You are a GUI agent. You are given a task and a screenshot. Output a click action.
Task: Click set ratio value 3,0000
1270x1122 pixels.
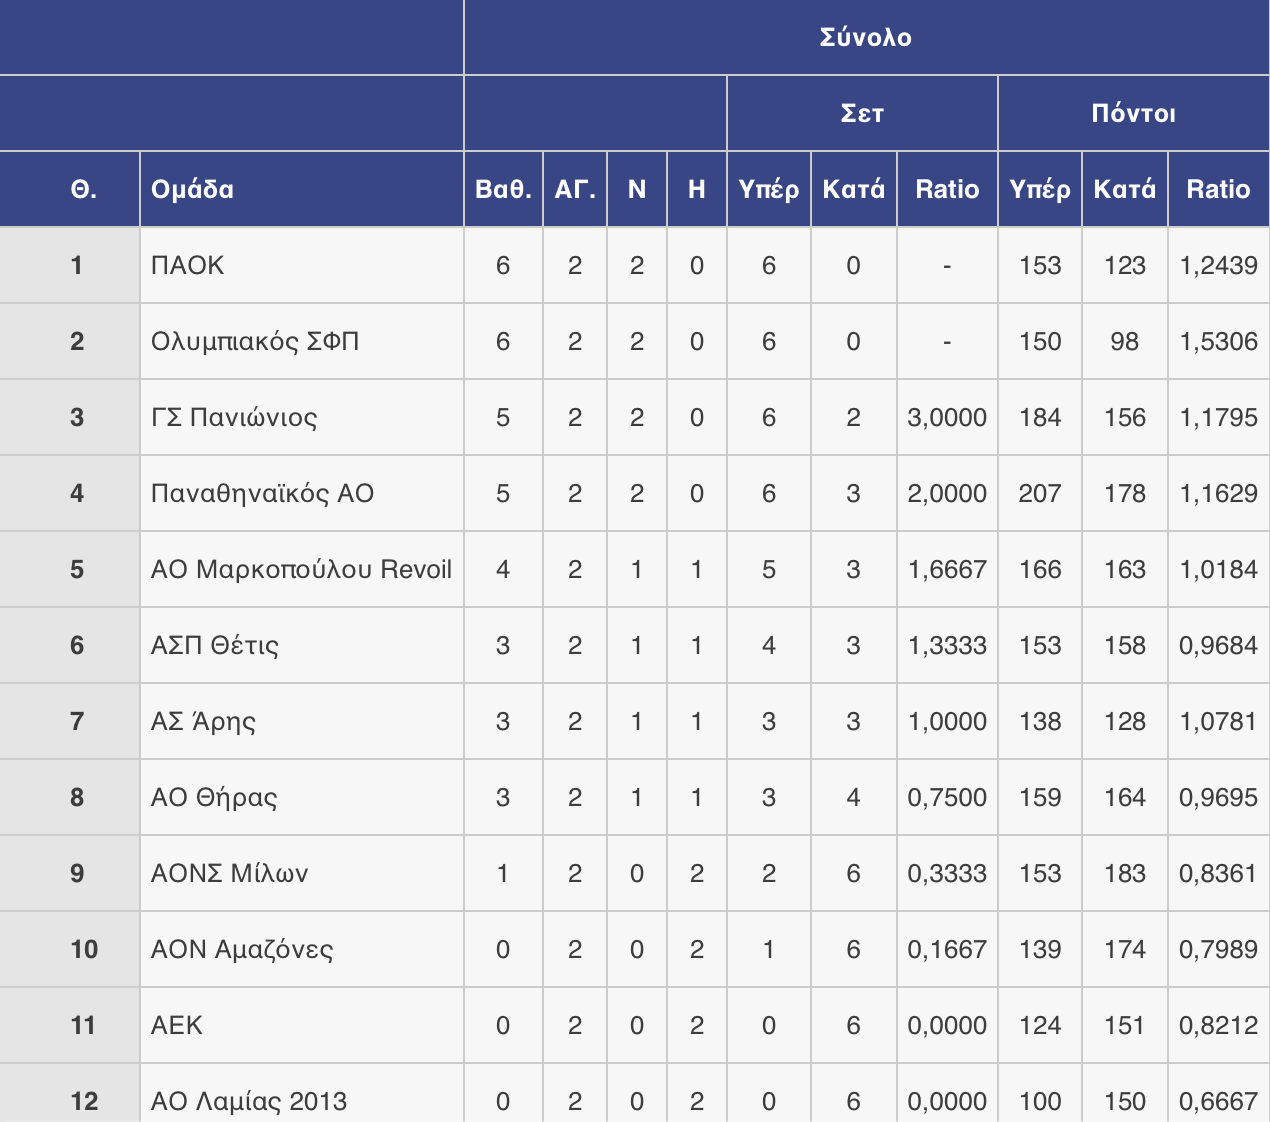[x=947, y=417]
